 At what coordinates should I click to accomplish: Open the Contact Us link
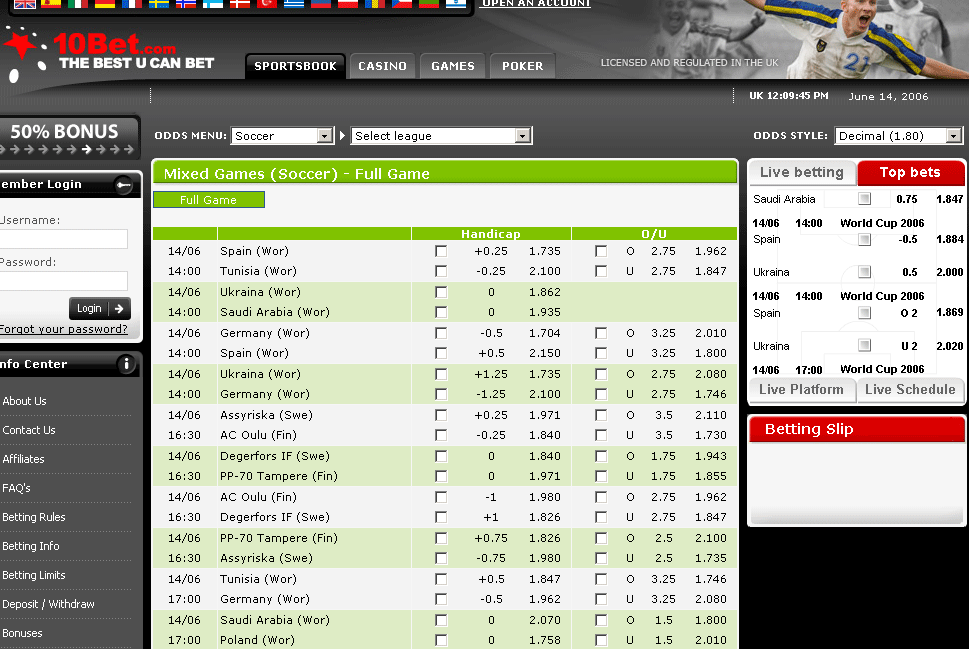(28, 430)
